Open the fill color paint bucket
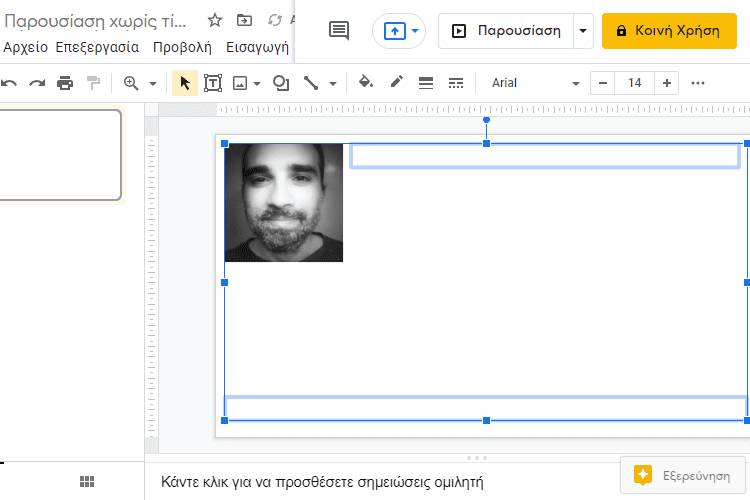Image resolution: width=750 pixels, height=500 pixels. [x=366, y=82]
